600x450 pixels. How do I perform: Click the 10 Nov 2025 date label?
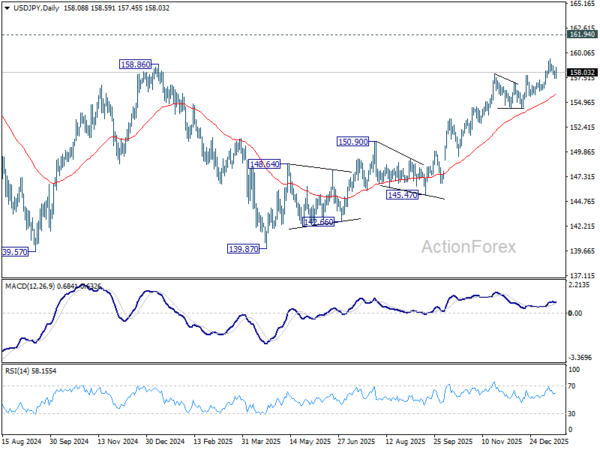[x=501, y=441]
